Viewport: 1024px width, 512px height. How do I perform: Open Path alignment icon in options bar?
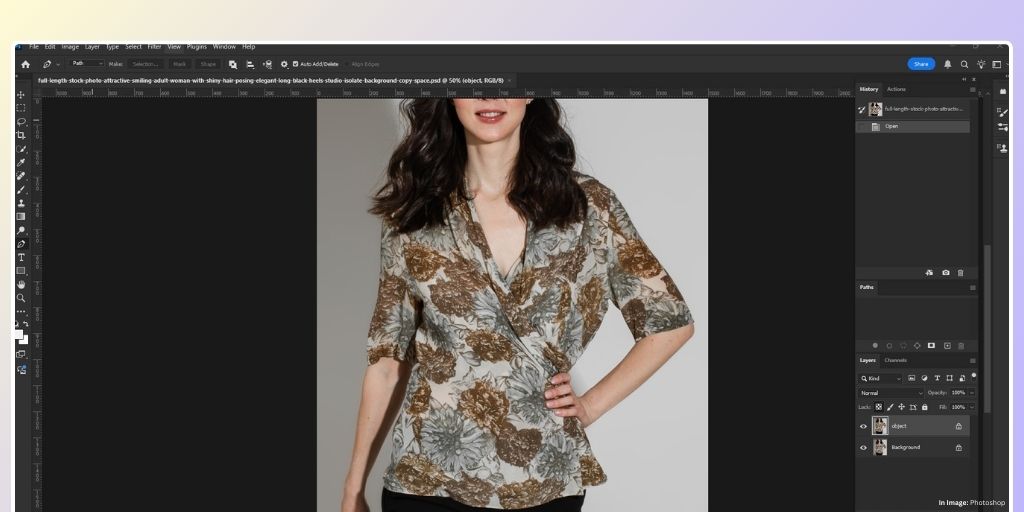(x=250, y=64)
